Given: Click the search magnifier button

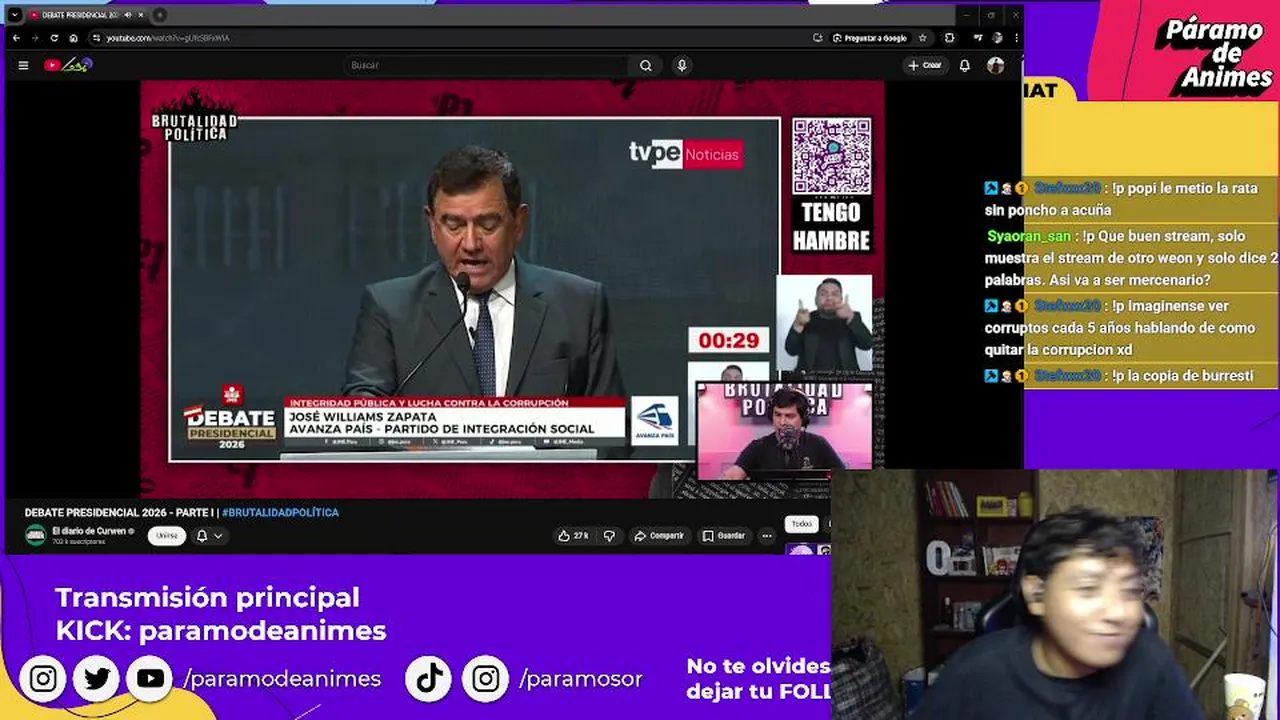Looking at the screenshot, I should pyautogui.click(x=646, y=65).
